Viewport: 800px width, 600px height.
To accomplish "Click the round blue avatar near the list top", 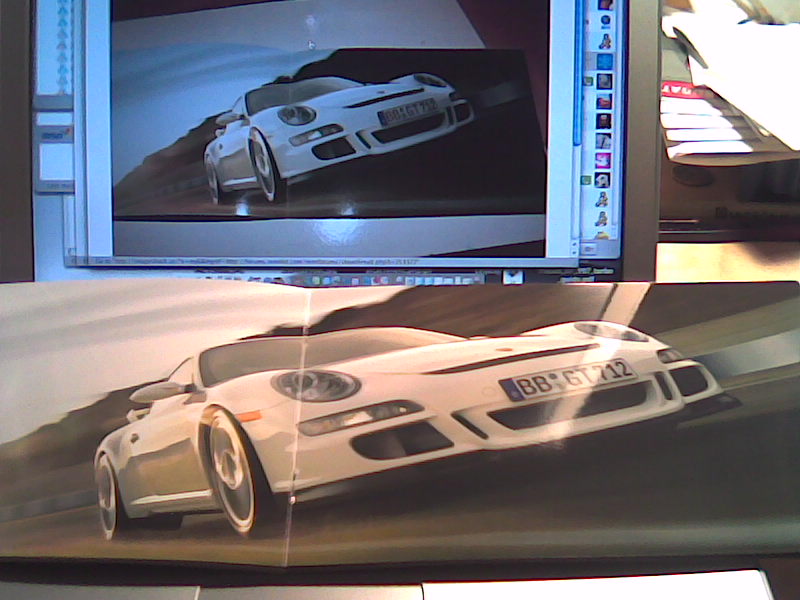I will 606,21.
